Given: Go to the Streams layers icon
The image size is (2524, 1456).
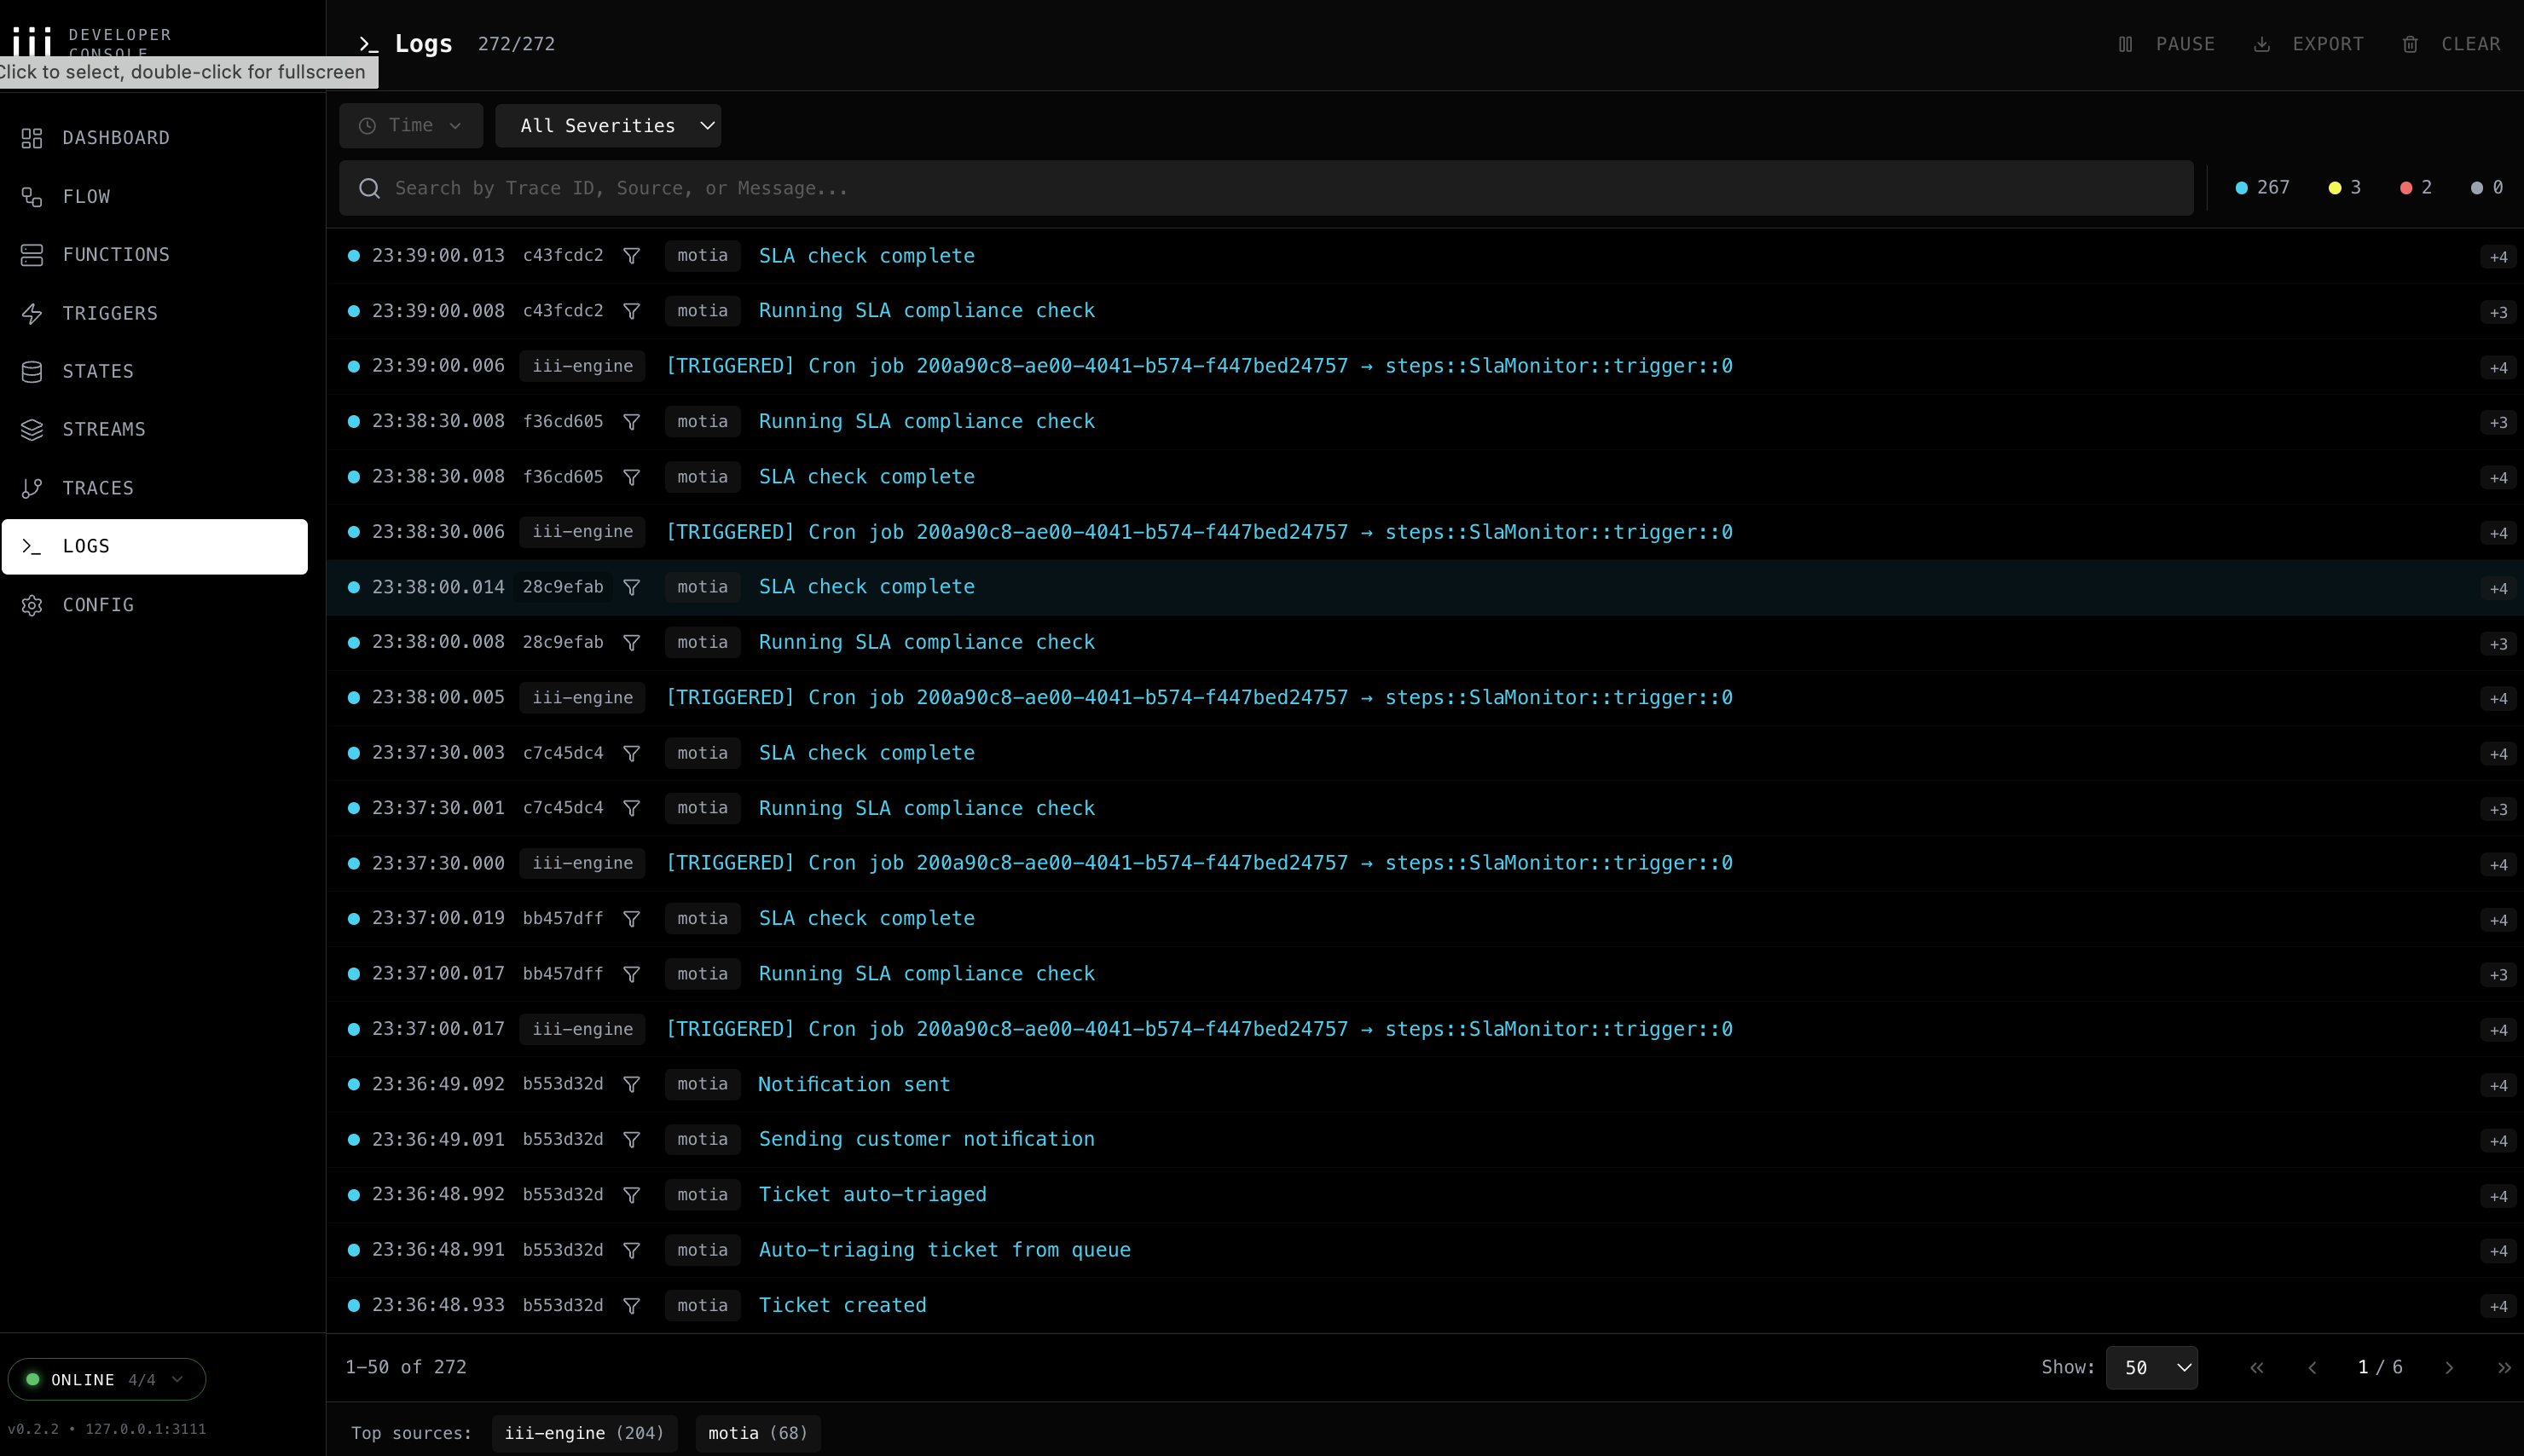Looking at the screenshot, I should pyautogui.click(x=32, y=430).
